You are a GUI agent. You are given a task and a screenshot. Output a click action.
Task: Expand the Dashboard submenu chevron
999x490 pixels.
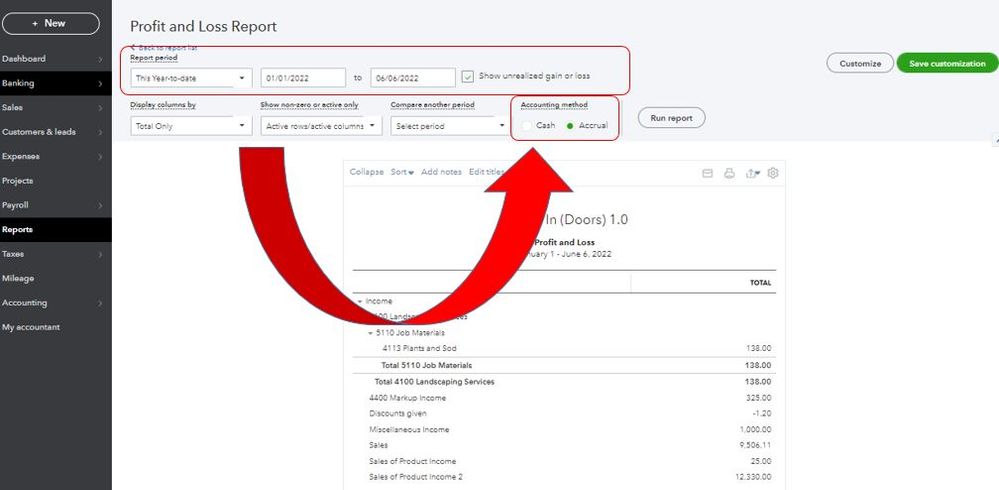click(x=100, y=59)
